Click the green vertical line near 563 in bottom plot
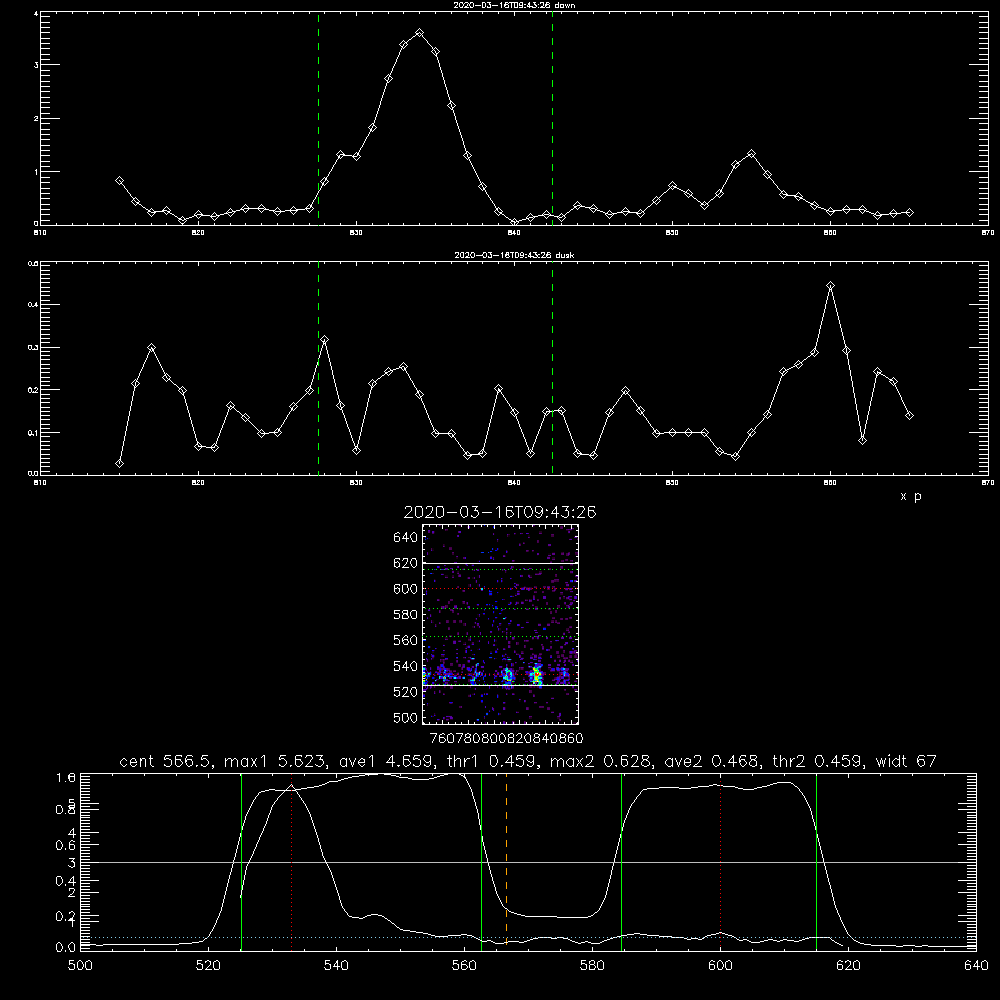The image size is (1000, 1000). [x=482, y=862]
